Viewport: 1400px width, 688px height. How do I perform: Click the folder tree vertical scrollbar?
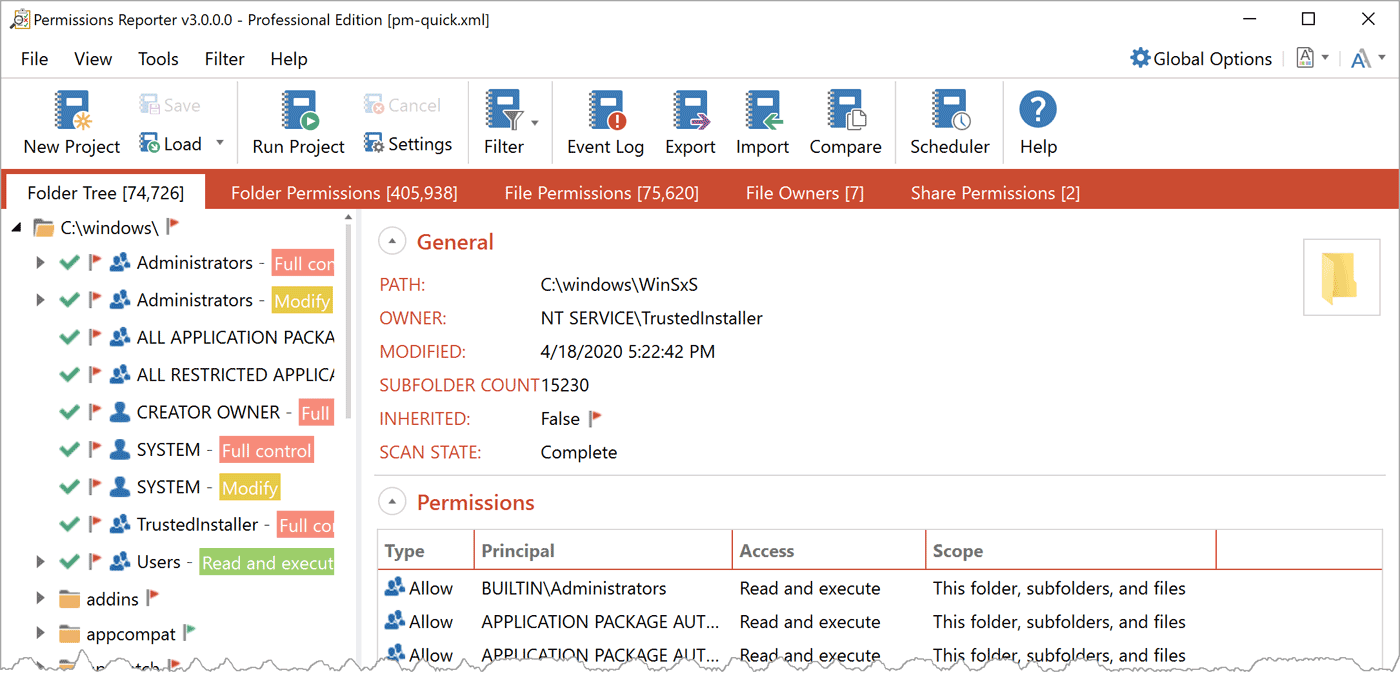(x=349, y=322)
